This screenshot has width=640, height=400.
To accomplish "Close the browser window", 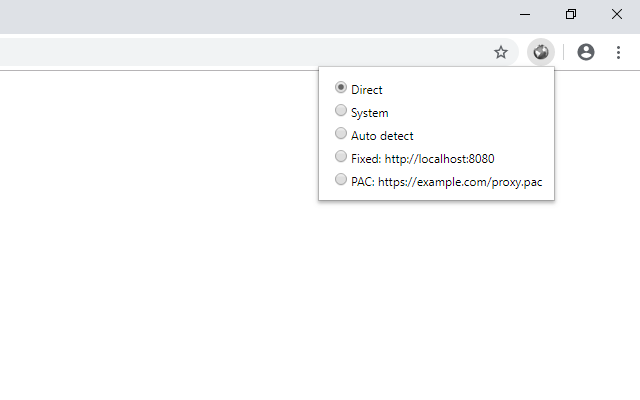I will click(x=617, y=14).
